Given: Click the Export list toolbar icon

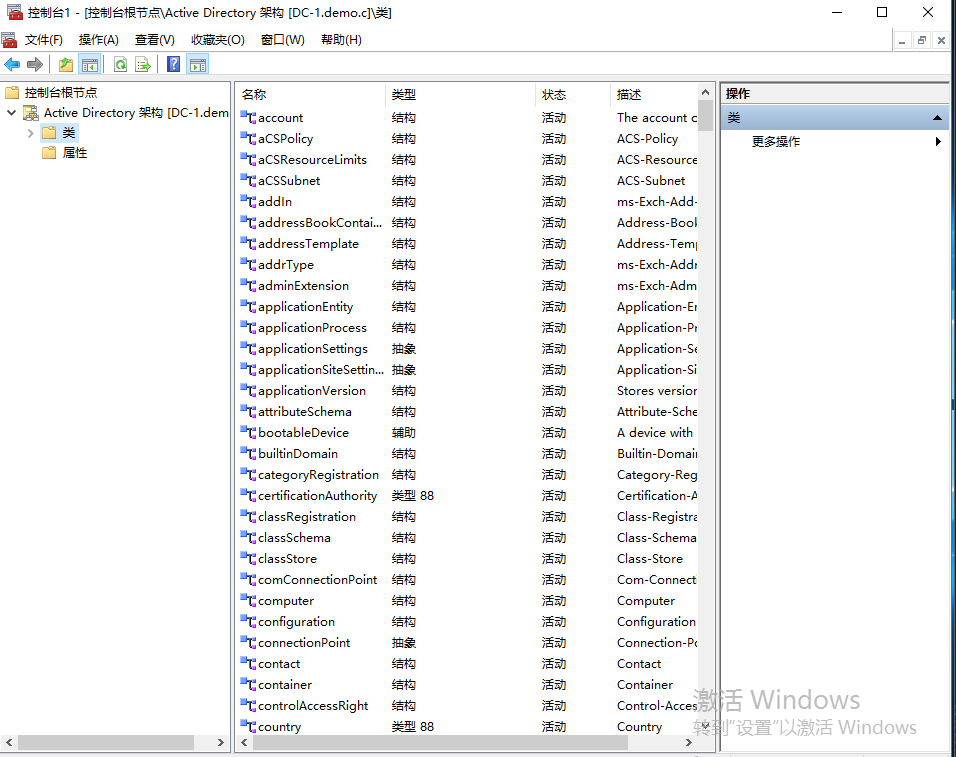Looking at the screenshot, I should click(x=143, y=65).
